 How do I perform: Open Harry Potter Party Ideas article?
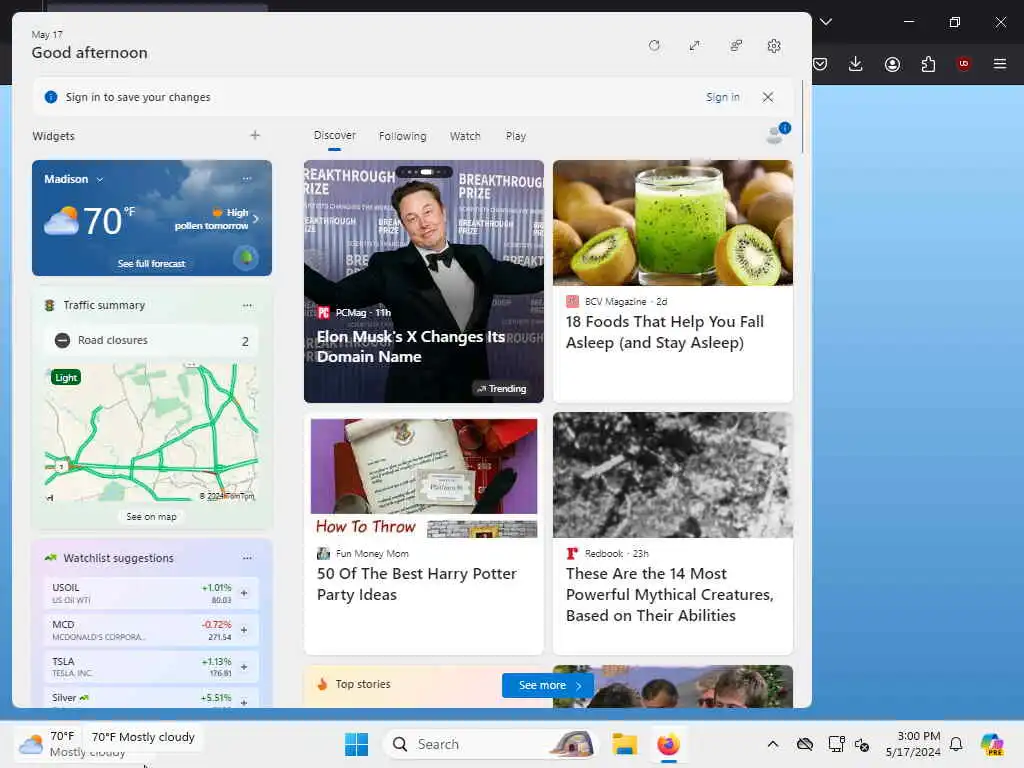coord(417,584)
